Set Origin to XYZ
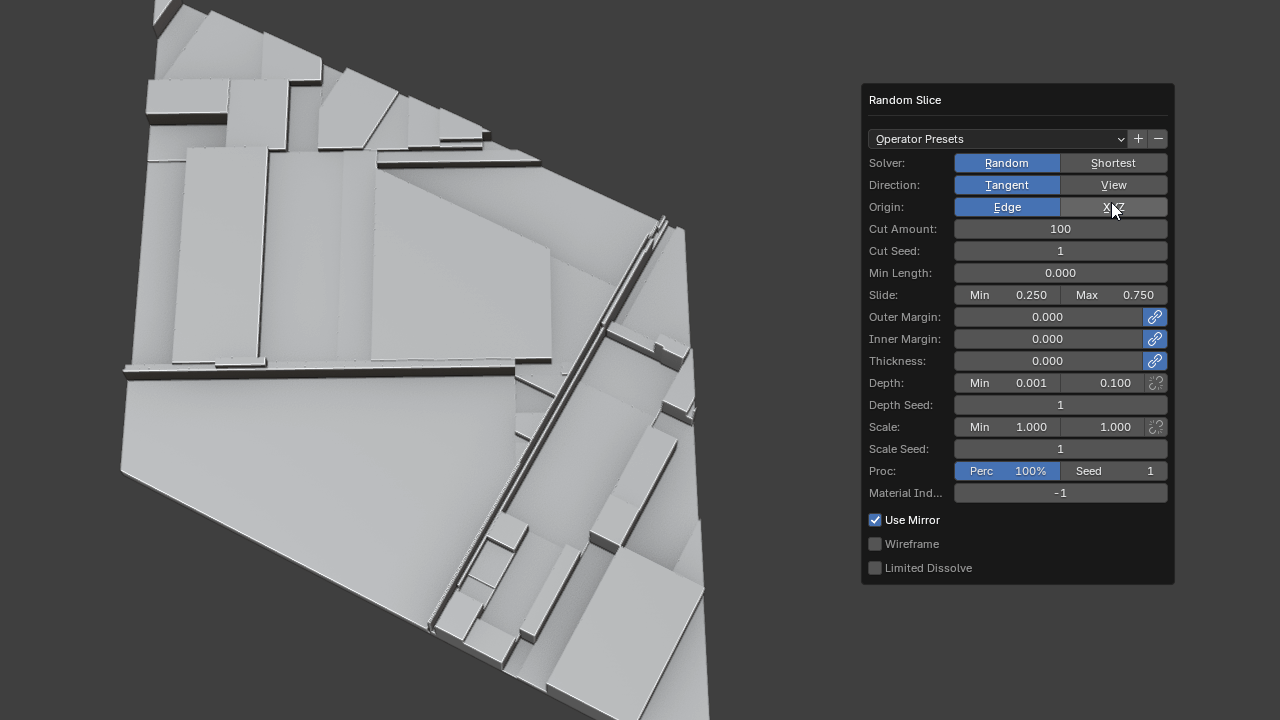The width and height of the screenshot is (1280, 720). coord(1113,207)
